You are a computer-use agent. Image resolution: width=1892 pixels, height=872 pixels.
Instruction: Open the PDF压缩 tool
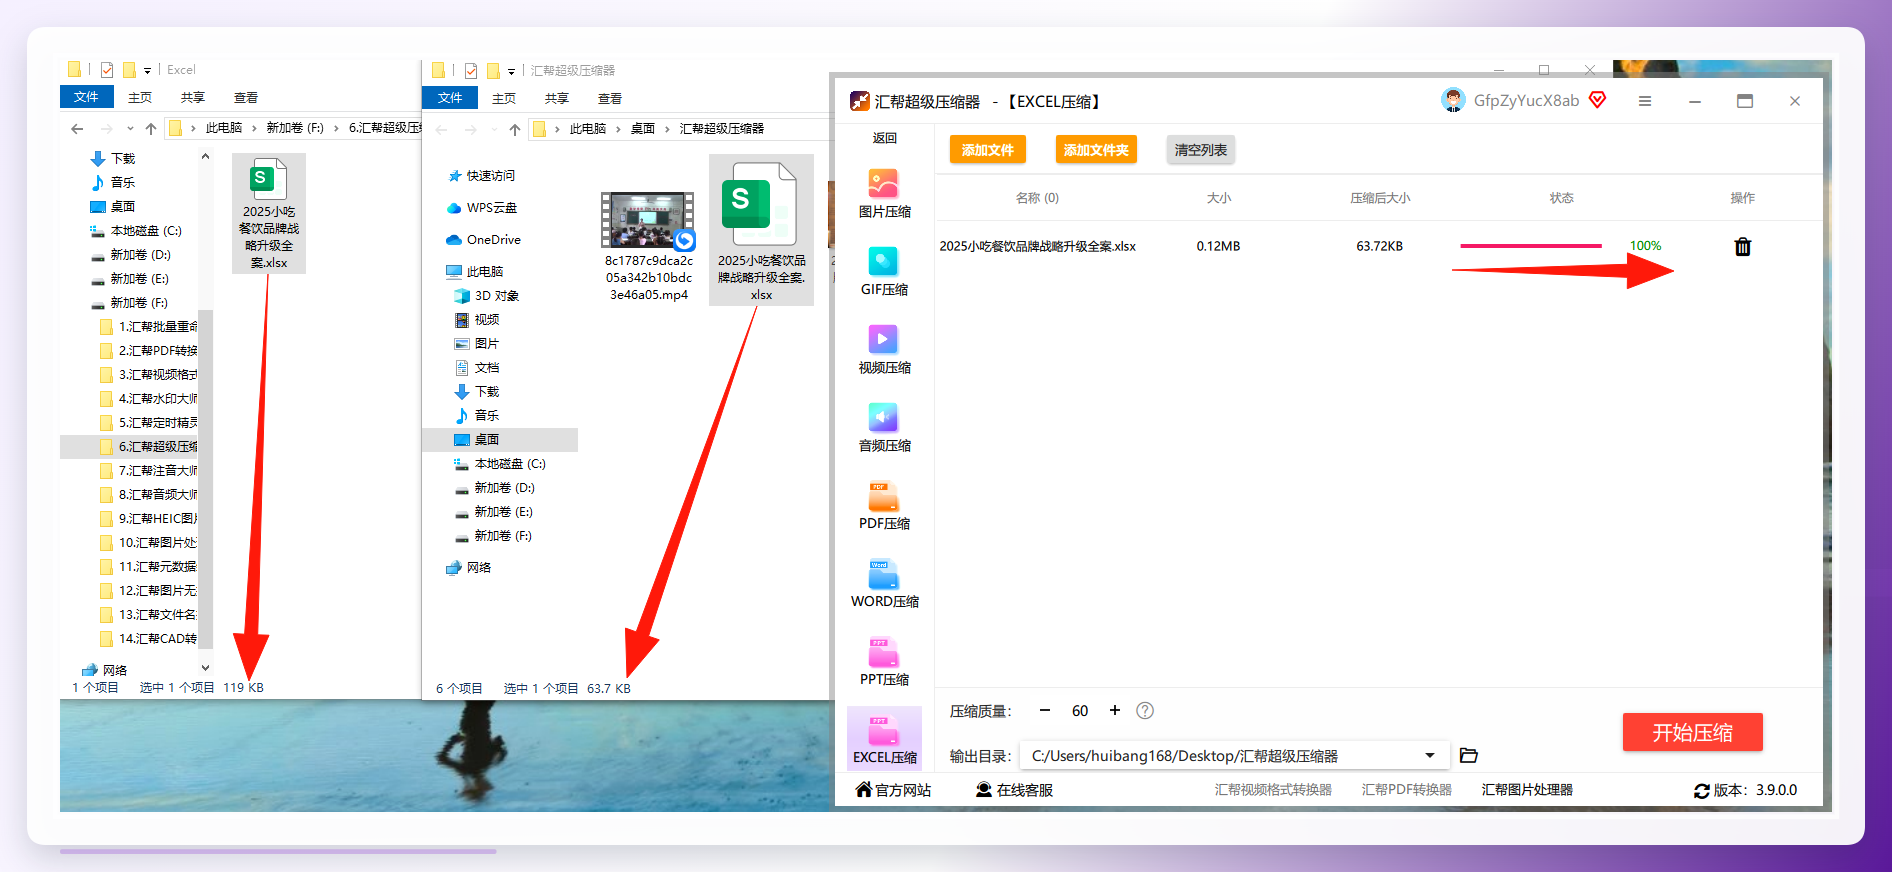[x=884, y=505]
